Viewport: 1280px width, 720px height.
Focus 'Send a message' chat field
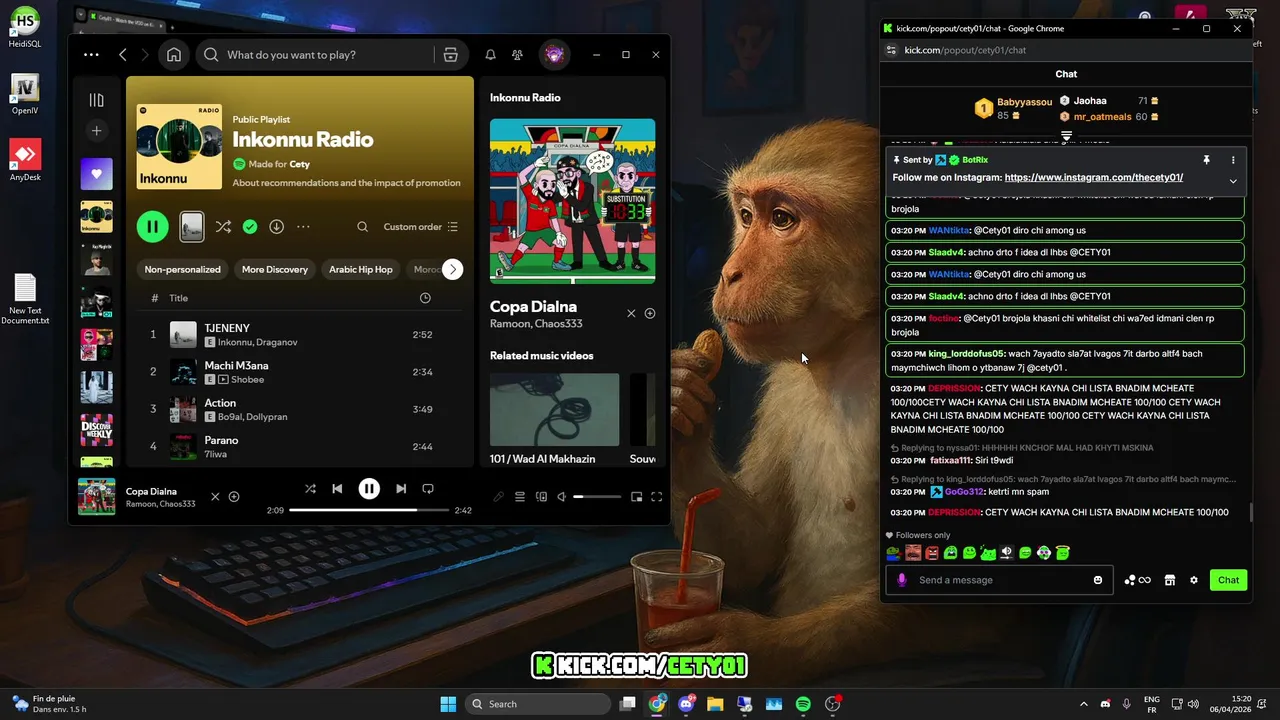(1000, 580)
